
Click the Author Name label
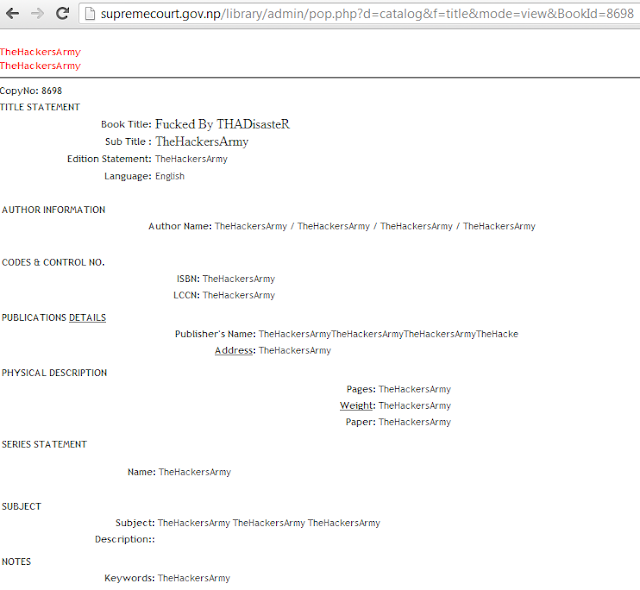[180, 226]
